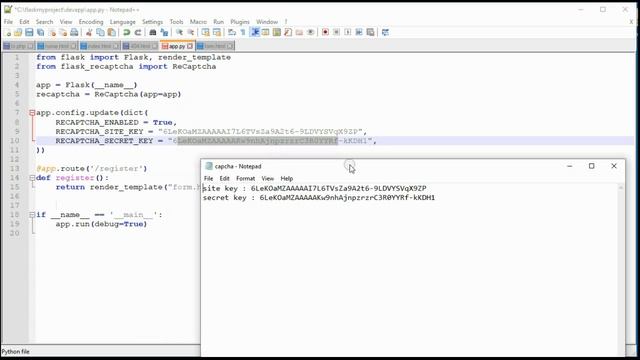640x360 pixels.
Task: Open Help menu in capcha Notepad
Action: point(287,178)
